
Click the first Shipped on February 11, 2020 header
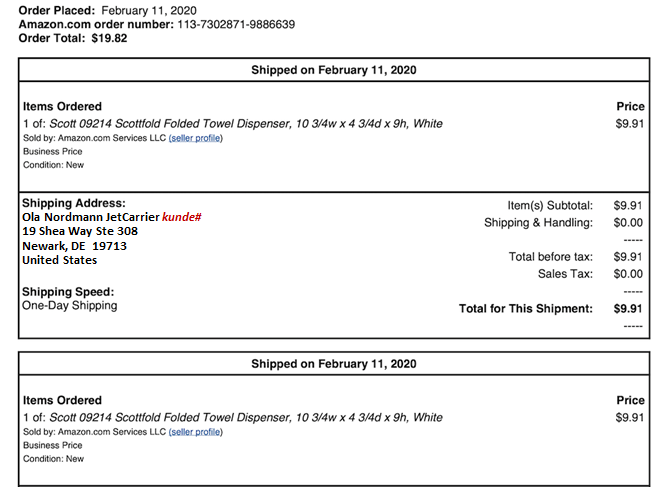tap(334, 70)
